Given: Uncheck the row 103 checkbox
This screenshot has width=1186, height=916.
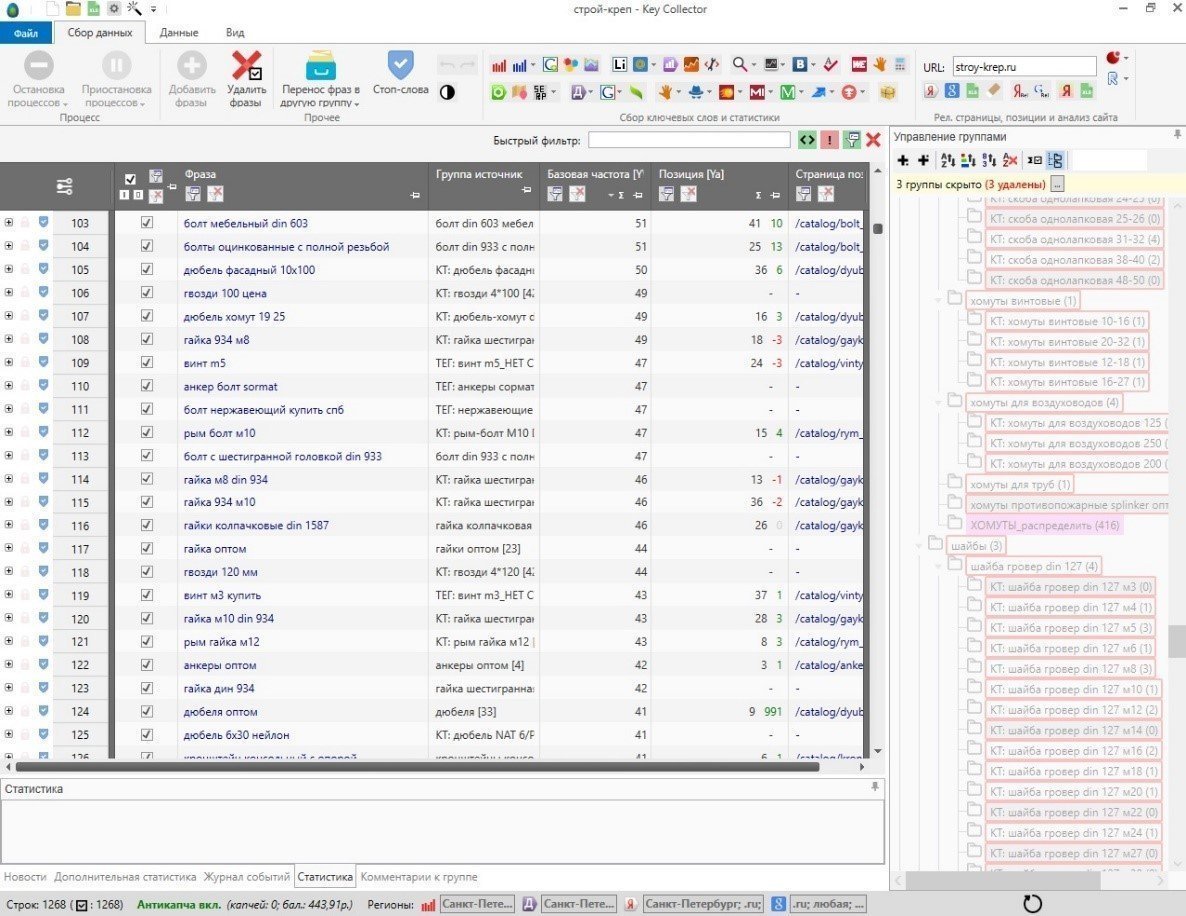Looking at the screenshot, I should click(147, 223).
